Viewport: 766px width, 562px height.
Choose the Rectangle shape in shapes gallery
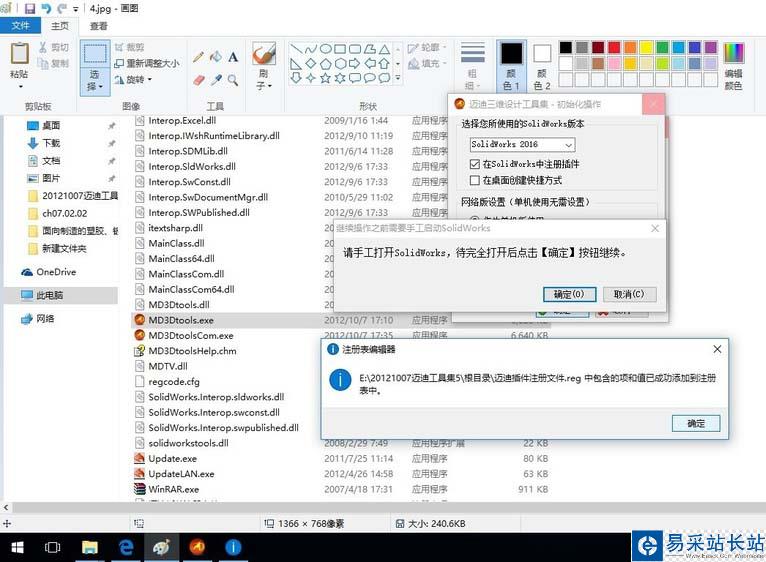coord(340,49)
